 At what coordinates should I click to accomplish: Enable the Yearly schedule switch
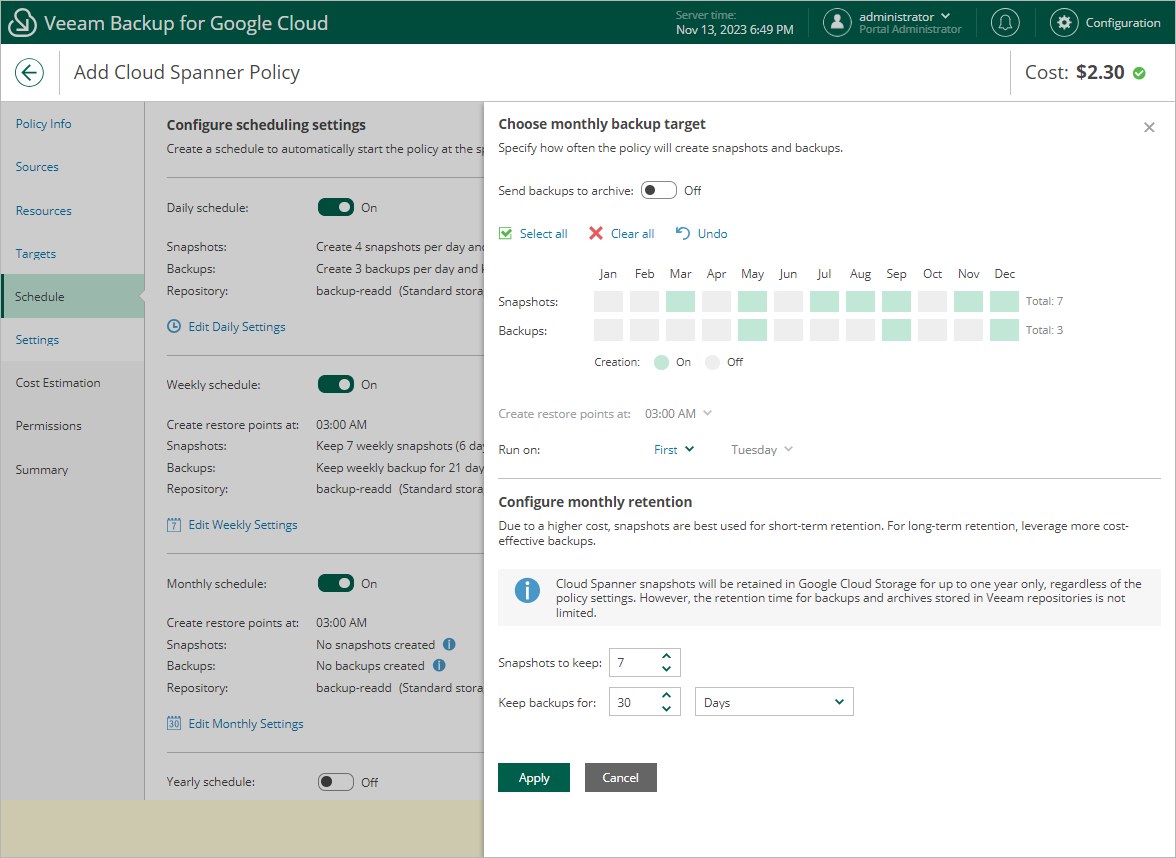[x=336, y=782]
